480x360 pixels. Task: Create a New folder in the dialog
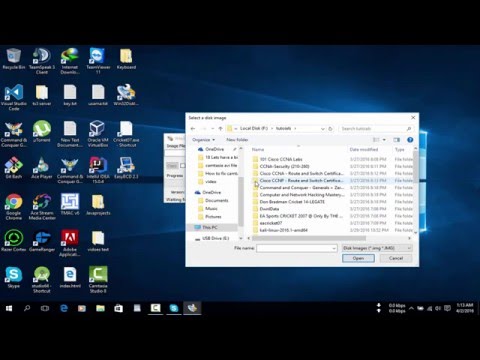click(237, 140)
